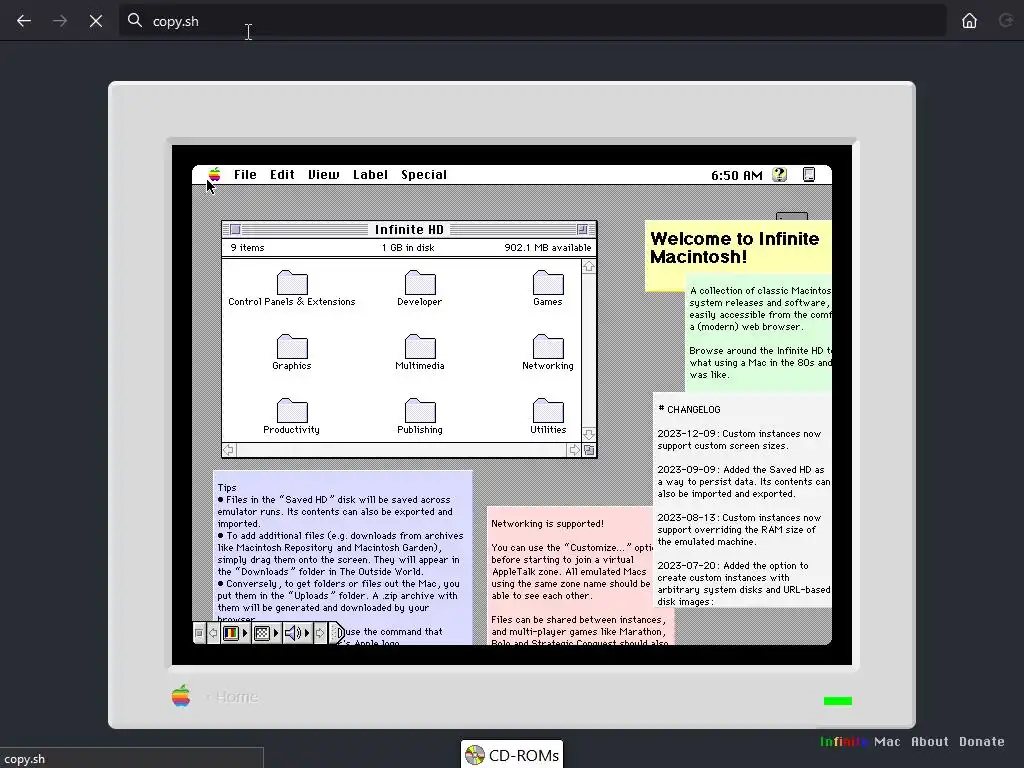Stop loading with the browser X button
This screenshot has width=1024, height=768.
[x=96, y=21]
